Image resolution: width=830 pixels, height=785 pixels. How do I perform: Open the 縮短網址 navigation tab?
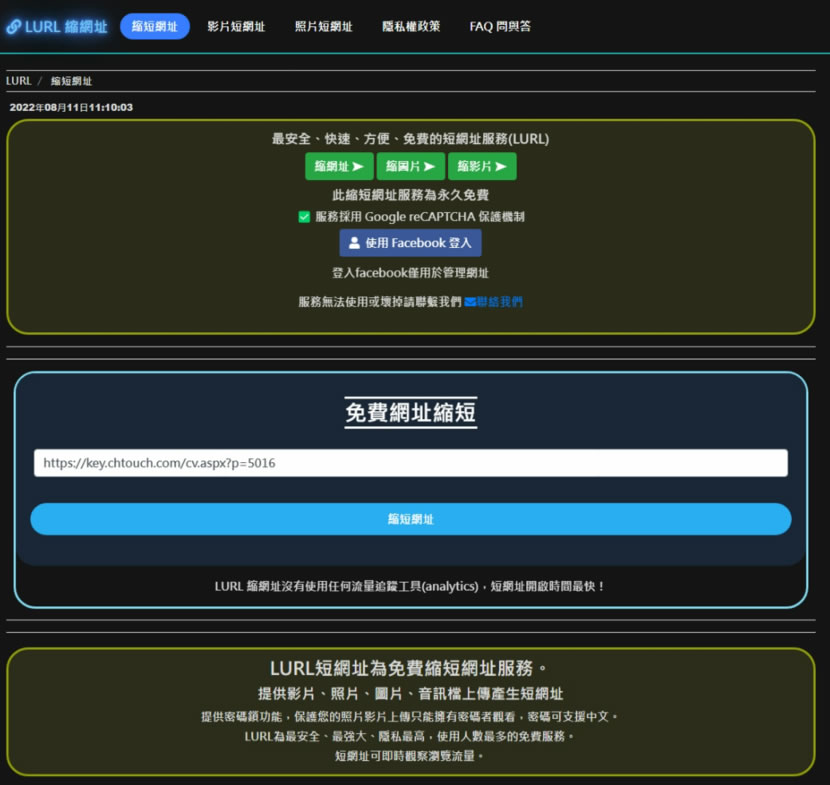pyautogui.click(x=155, y=26)
